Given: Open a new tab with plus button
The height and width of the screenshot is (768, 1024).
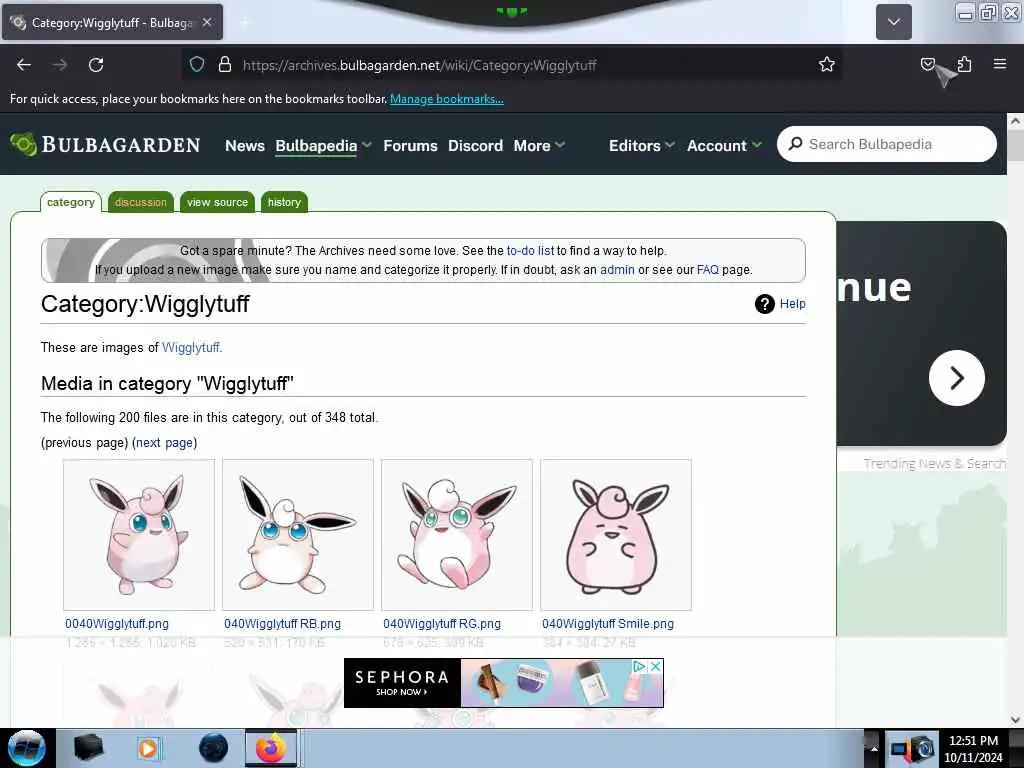Looking at the screenshot, I should point(245,23).
